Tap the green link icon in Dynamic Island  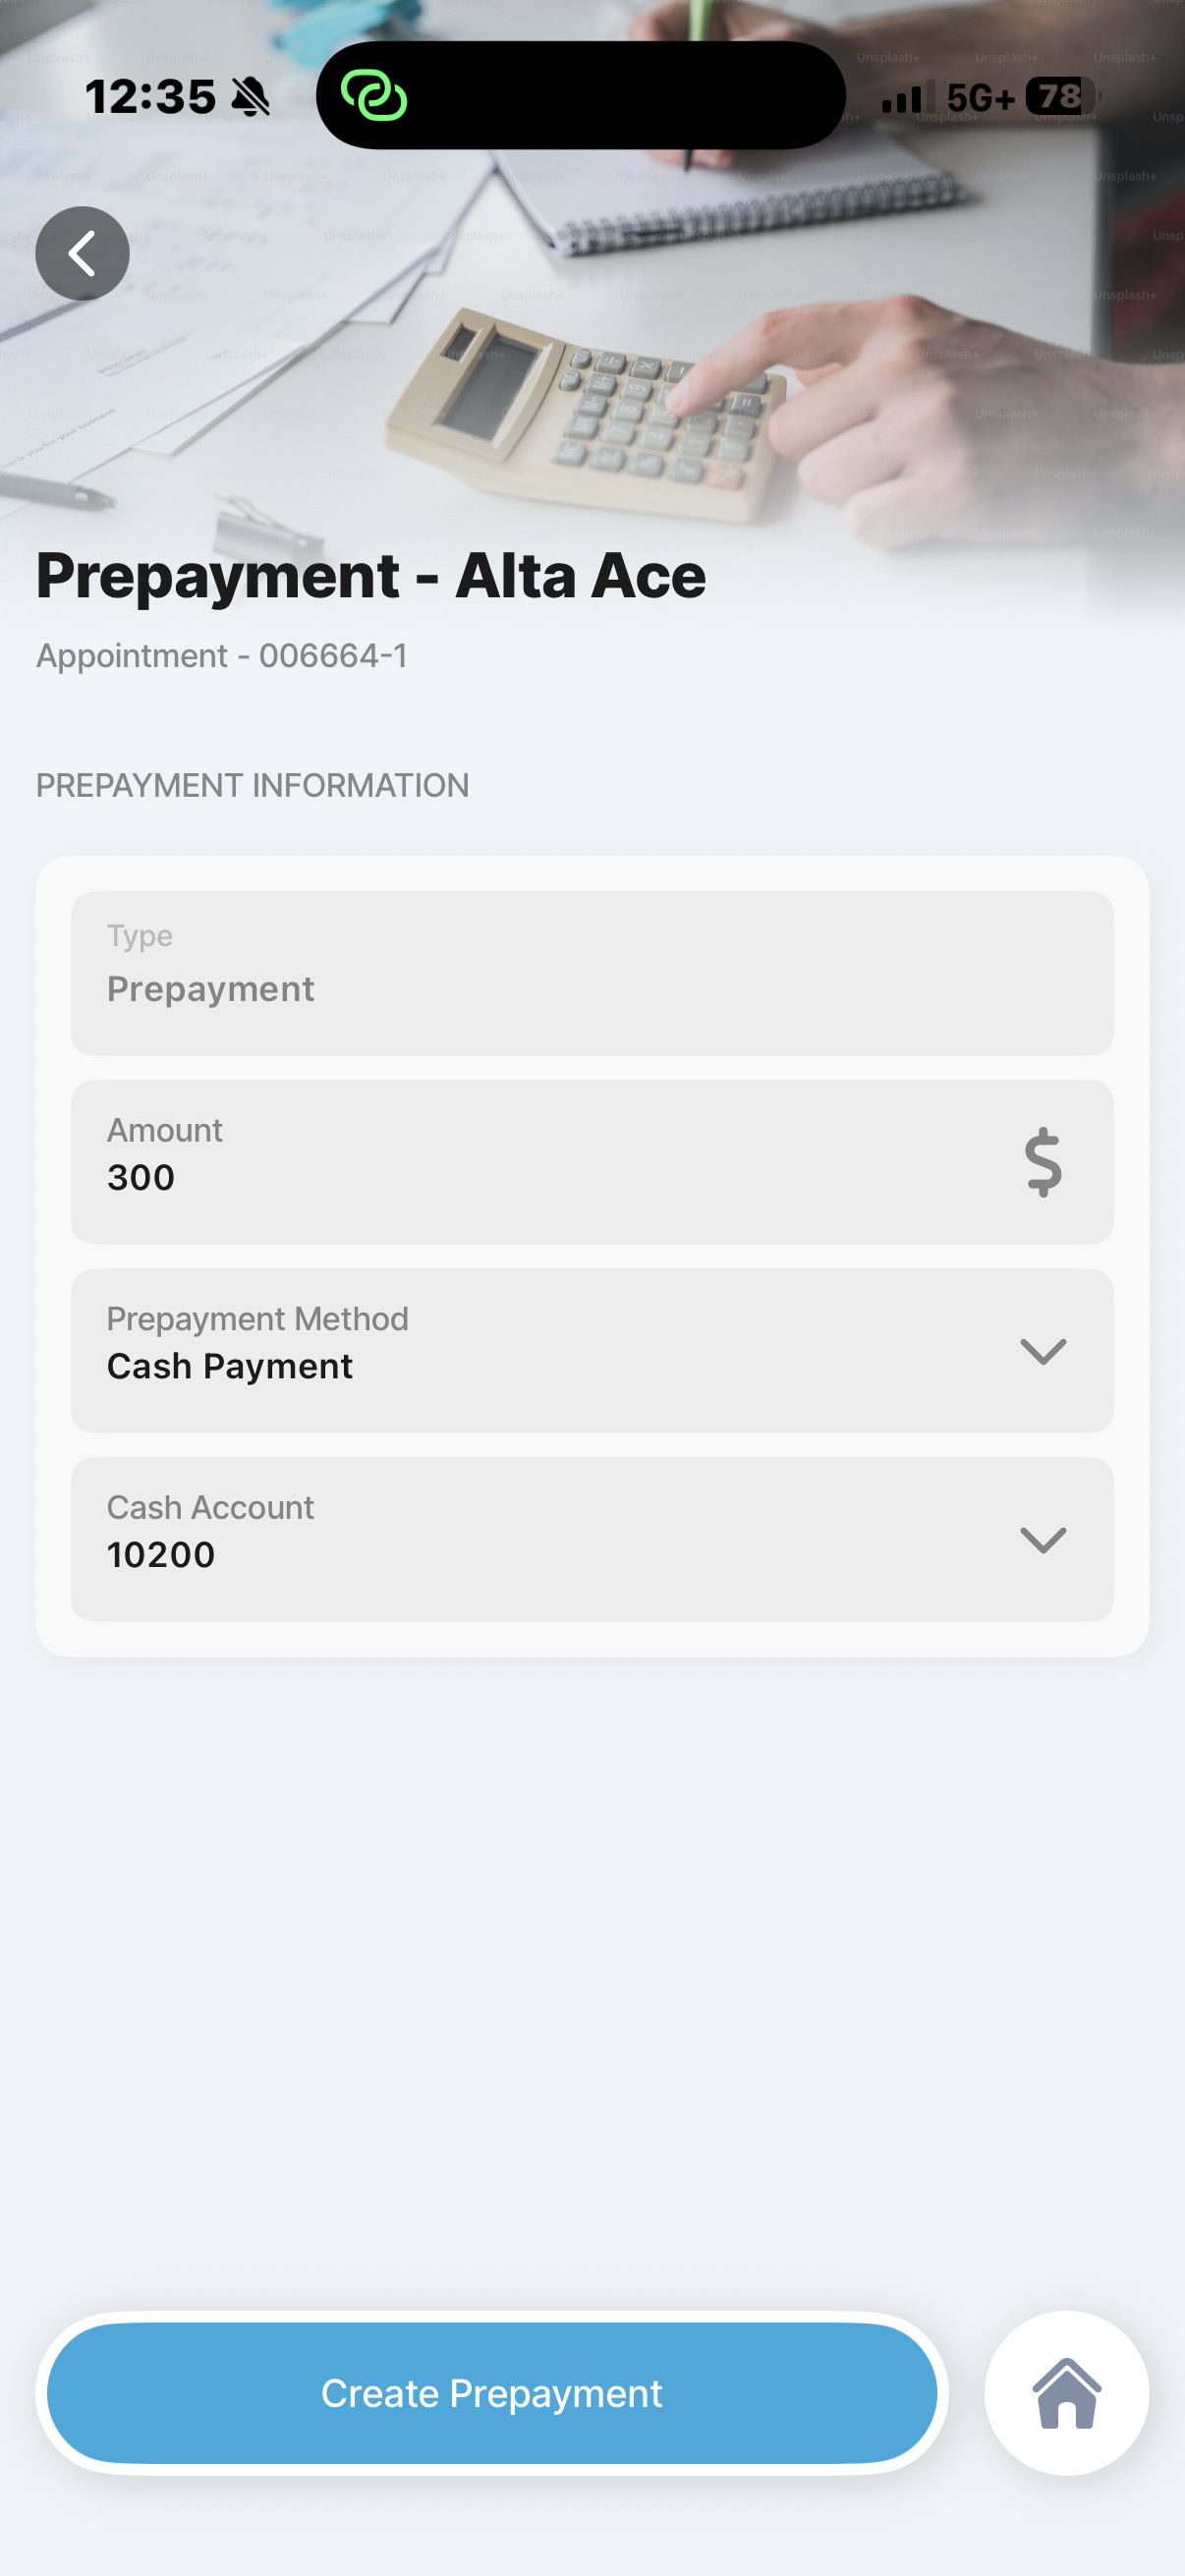pyautogui.click(x=374, y=96)
